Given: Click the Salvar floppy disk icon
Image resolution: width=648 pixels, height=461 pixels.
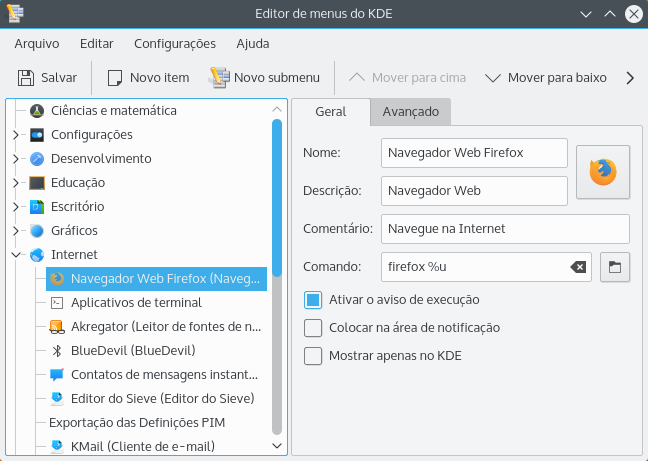Looking at the screenshot, I should point(26,77).
